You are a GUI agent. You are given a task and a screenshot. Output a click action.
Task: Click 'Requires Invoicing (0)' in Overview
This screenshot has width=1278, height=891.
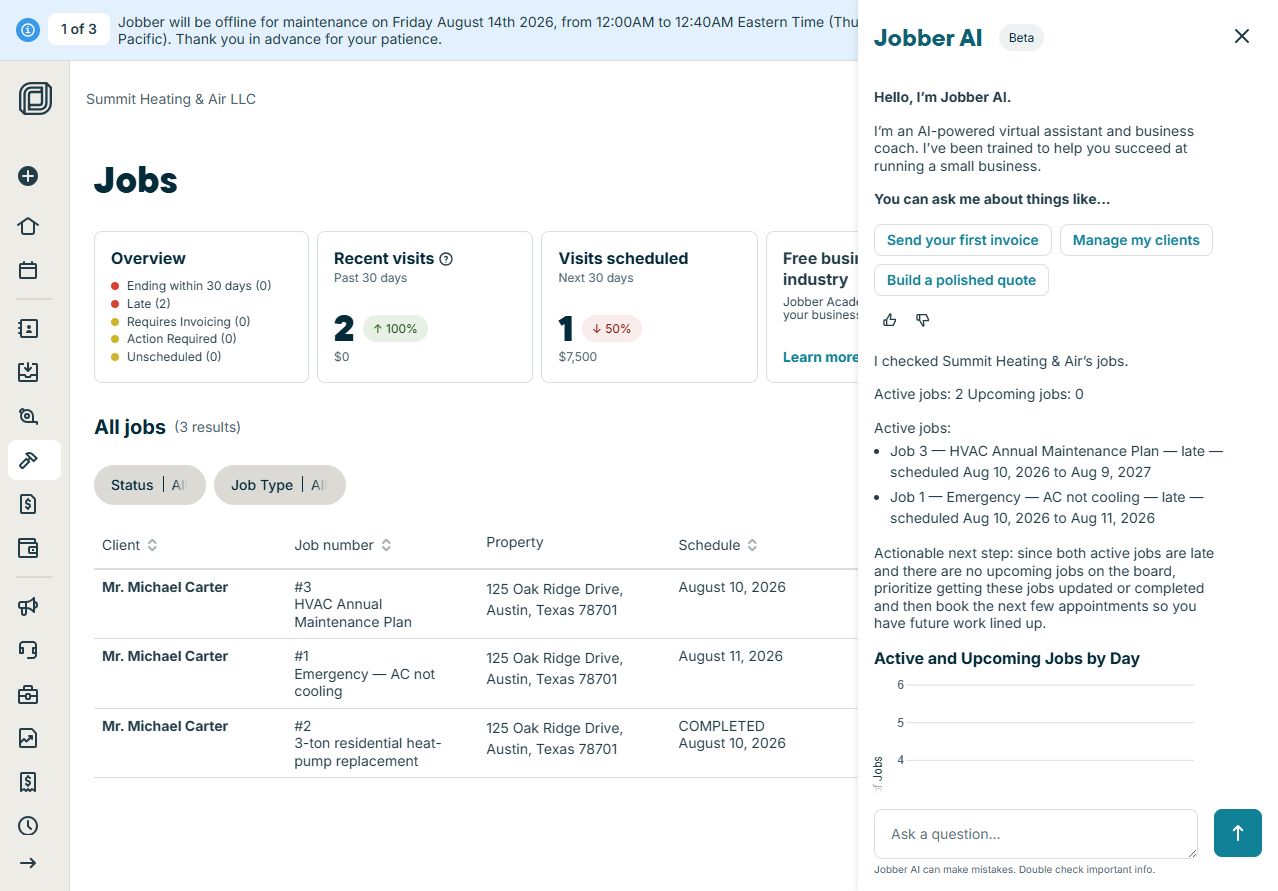(189, 322)
